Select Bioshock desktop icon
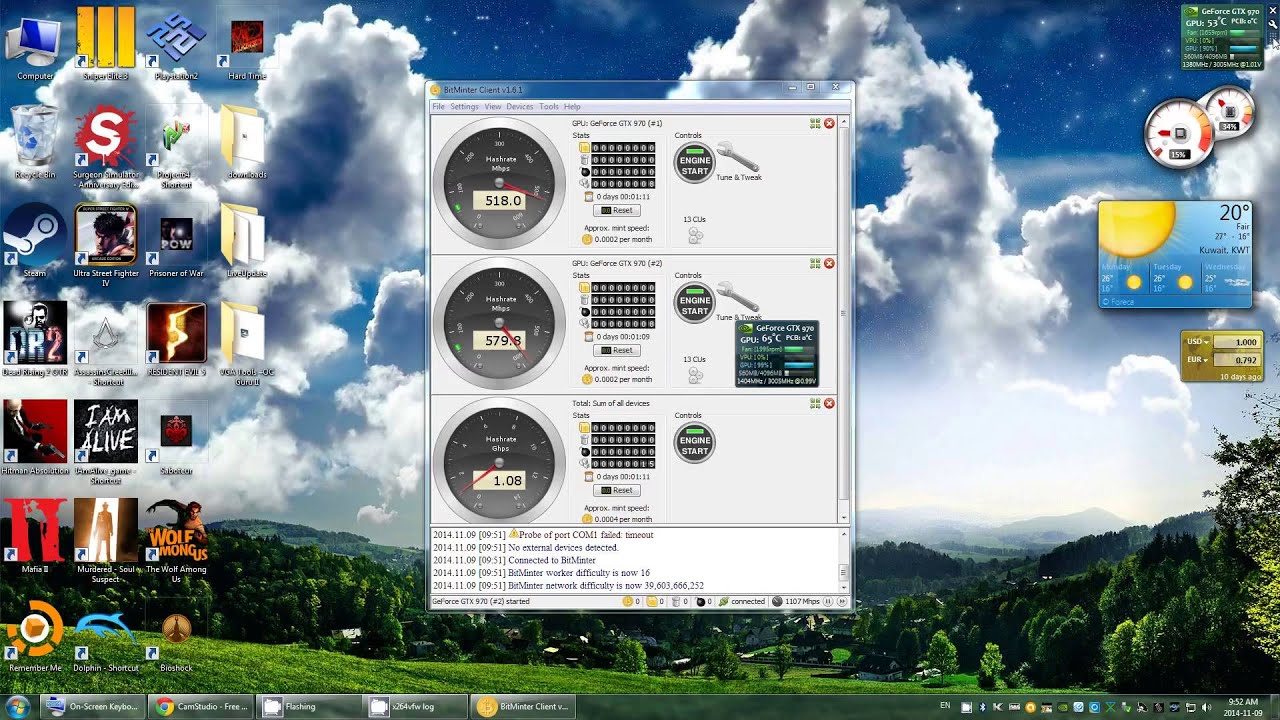Image resolution: width=1280 pixels, height=720 pixels. (x=177, y=640)
